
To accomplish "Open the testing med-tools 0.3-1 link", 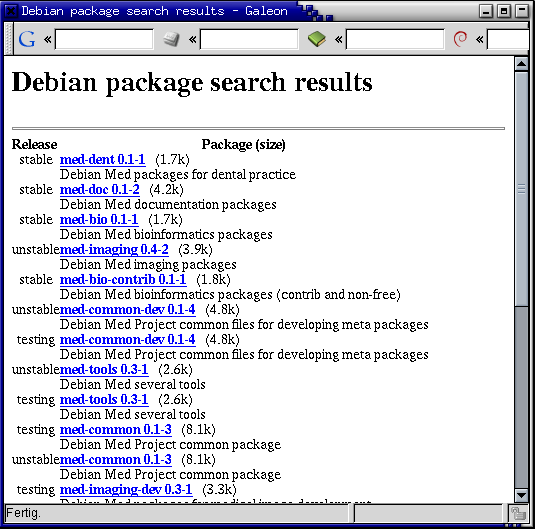I will click(x=104, y=400).
